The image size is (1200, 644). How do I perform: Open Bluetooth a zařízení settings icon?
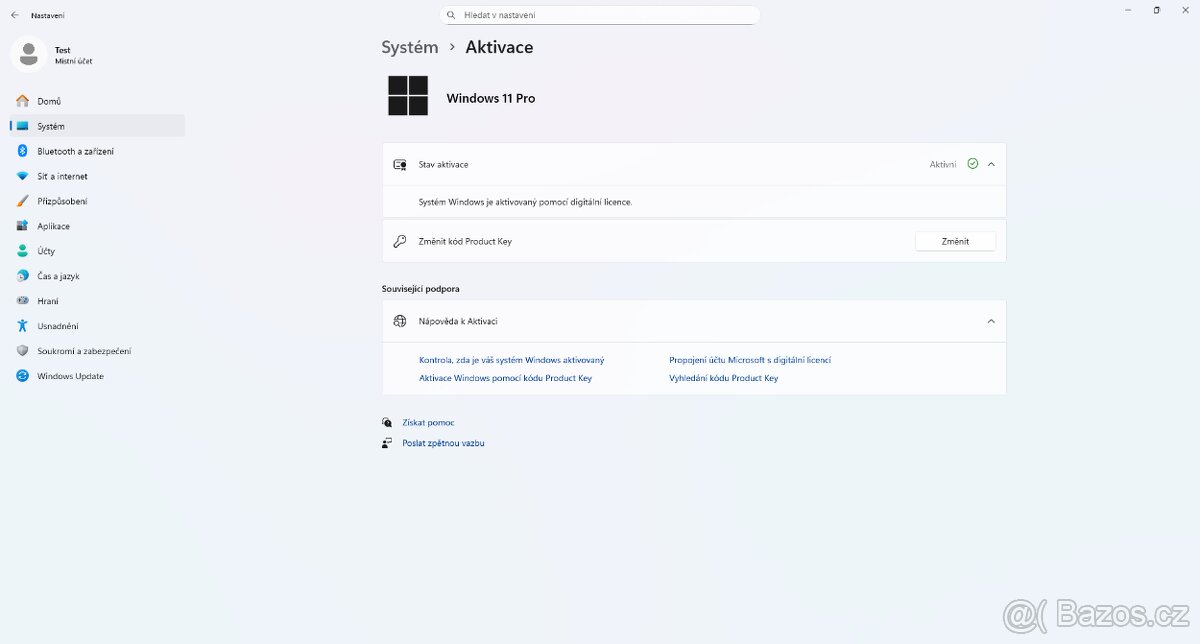[22, 151]
